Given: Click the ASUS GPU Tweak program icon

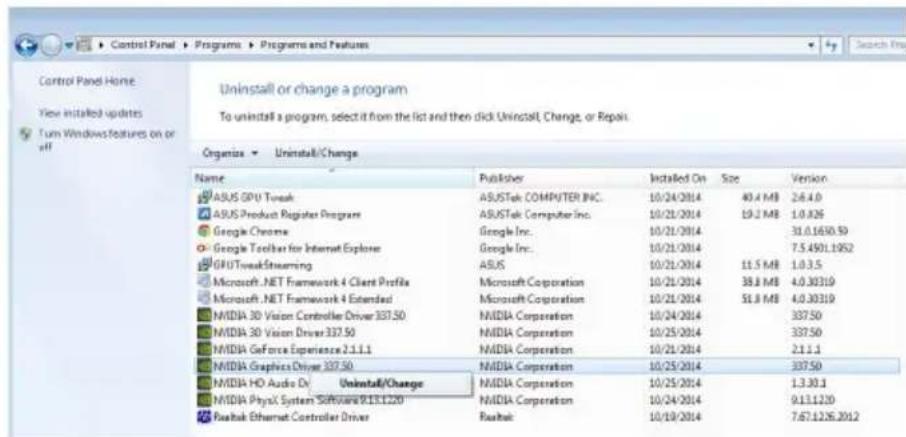Looking at the screenshot, I should (x=203, y=198).
